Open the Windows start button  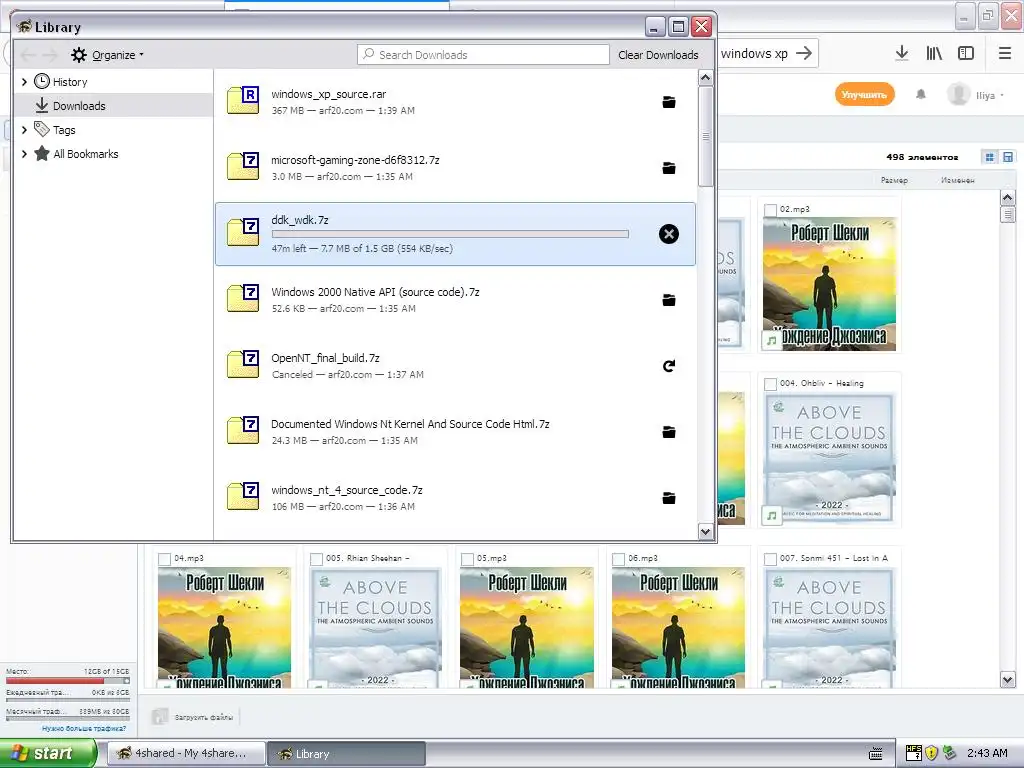tap(47, 754)
